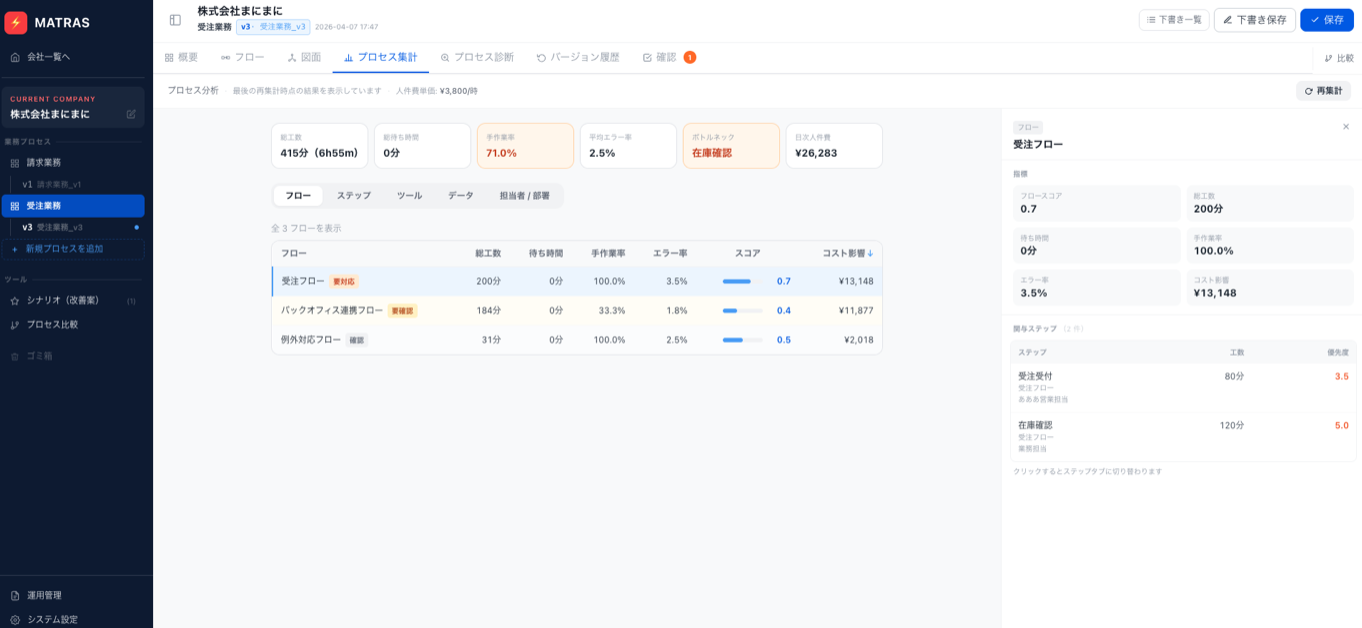Open the v3 受注業務_v3 version selector
The image size is (1362, 628).
coord(273,27)
